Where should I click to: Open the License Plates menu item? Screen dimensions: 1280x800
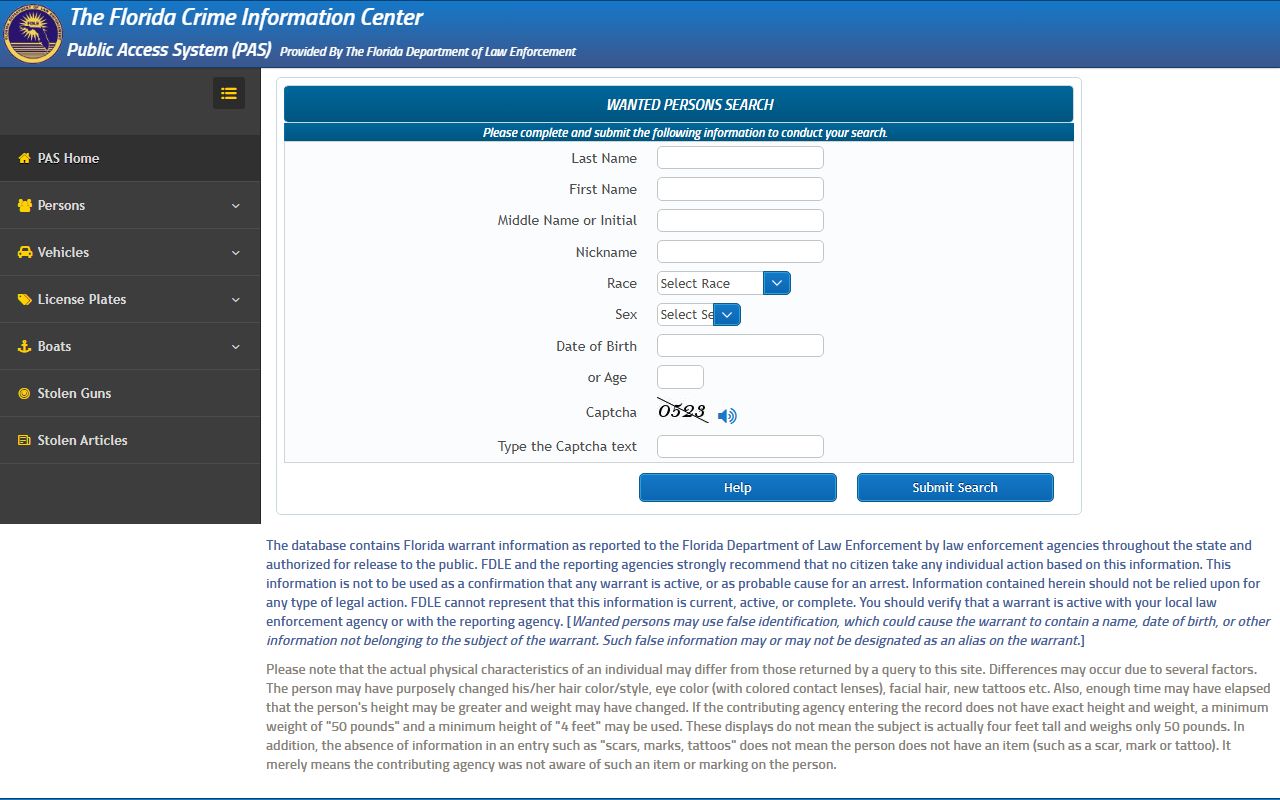[x=130, y=299]
